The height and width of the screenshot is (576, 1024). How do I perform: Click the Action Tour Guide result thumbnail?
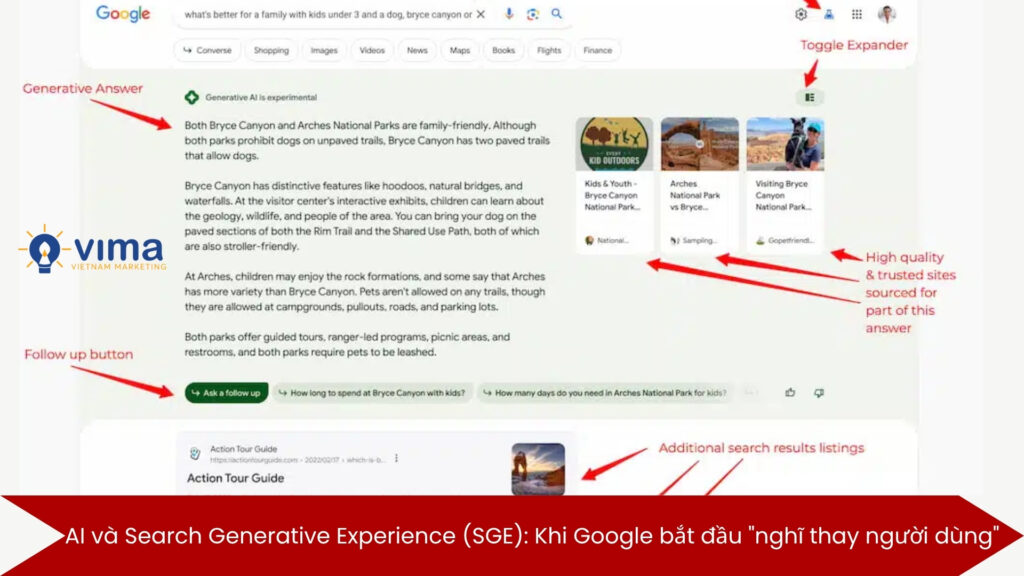coord(538,469)
